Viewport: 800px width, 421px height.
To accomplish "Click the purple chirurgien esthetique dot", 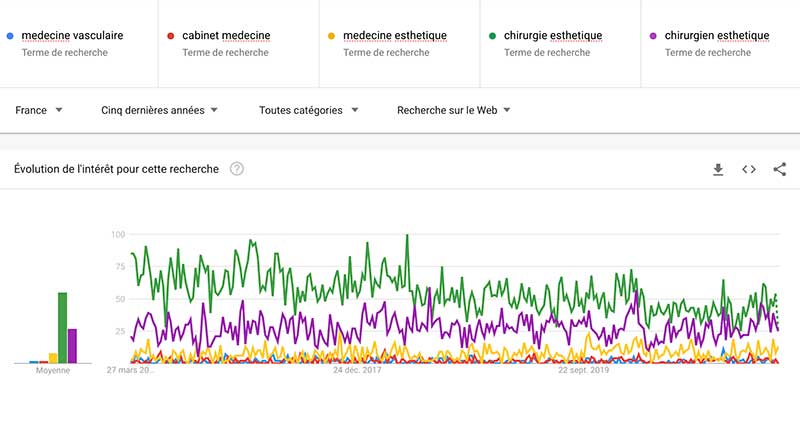I will [x=653, y=36].
